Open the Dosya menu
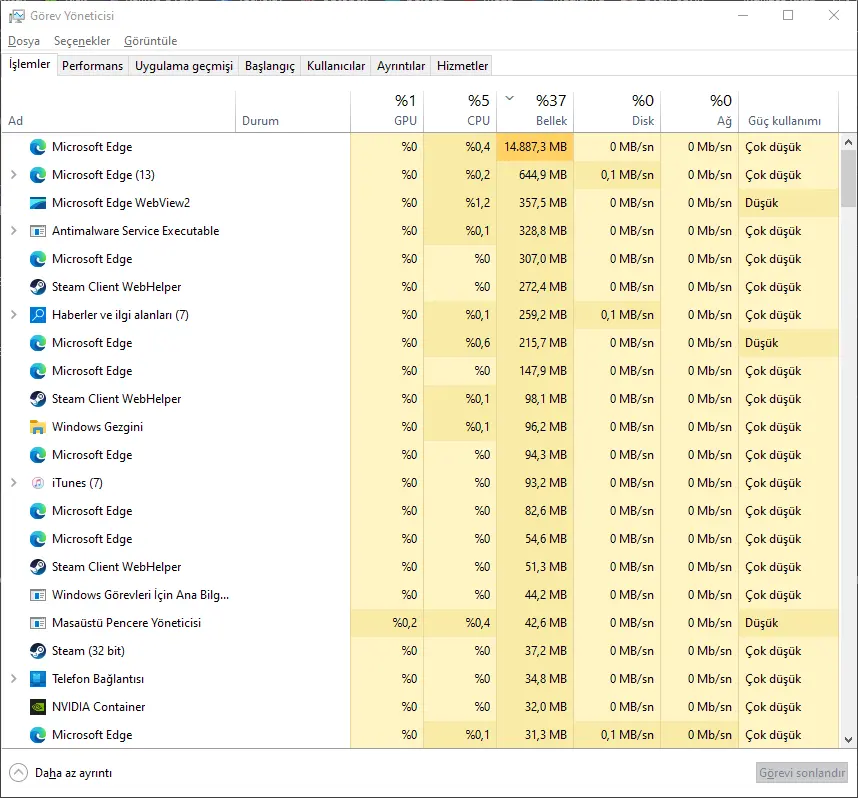 [24, 41]
